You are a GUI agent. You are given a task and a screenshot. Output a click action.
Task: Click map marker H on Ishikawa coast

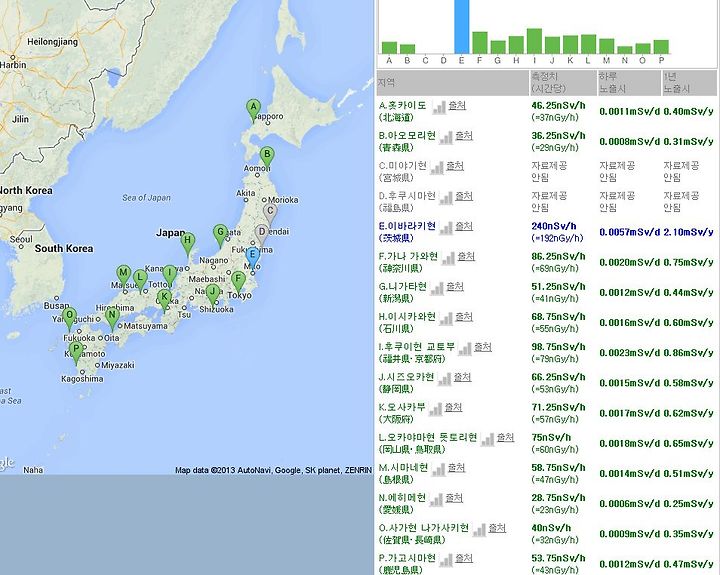(187, 244)
